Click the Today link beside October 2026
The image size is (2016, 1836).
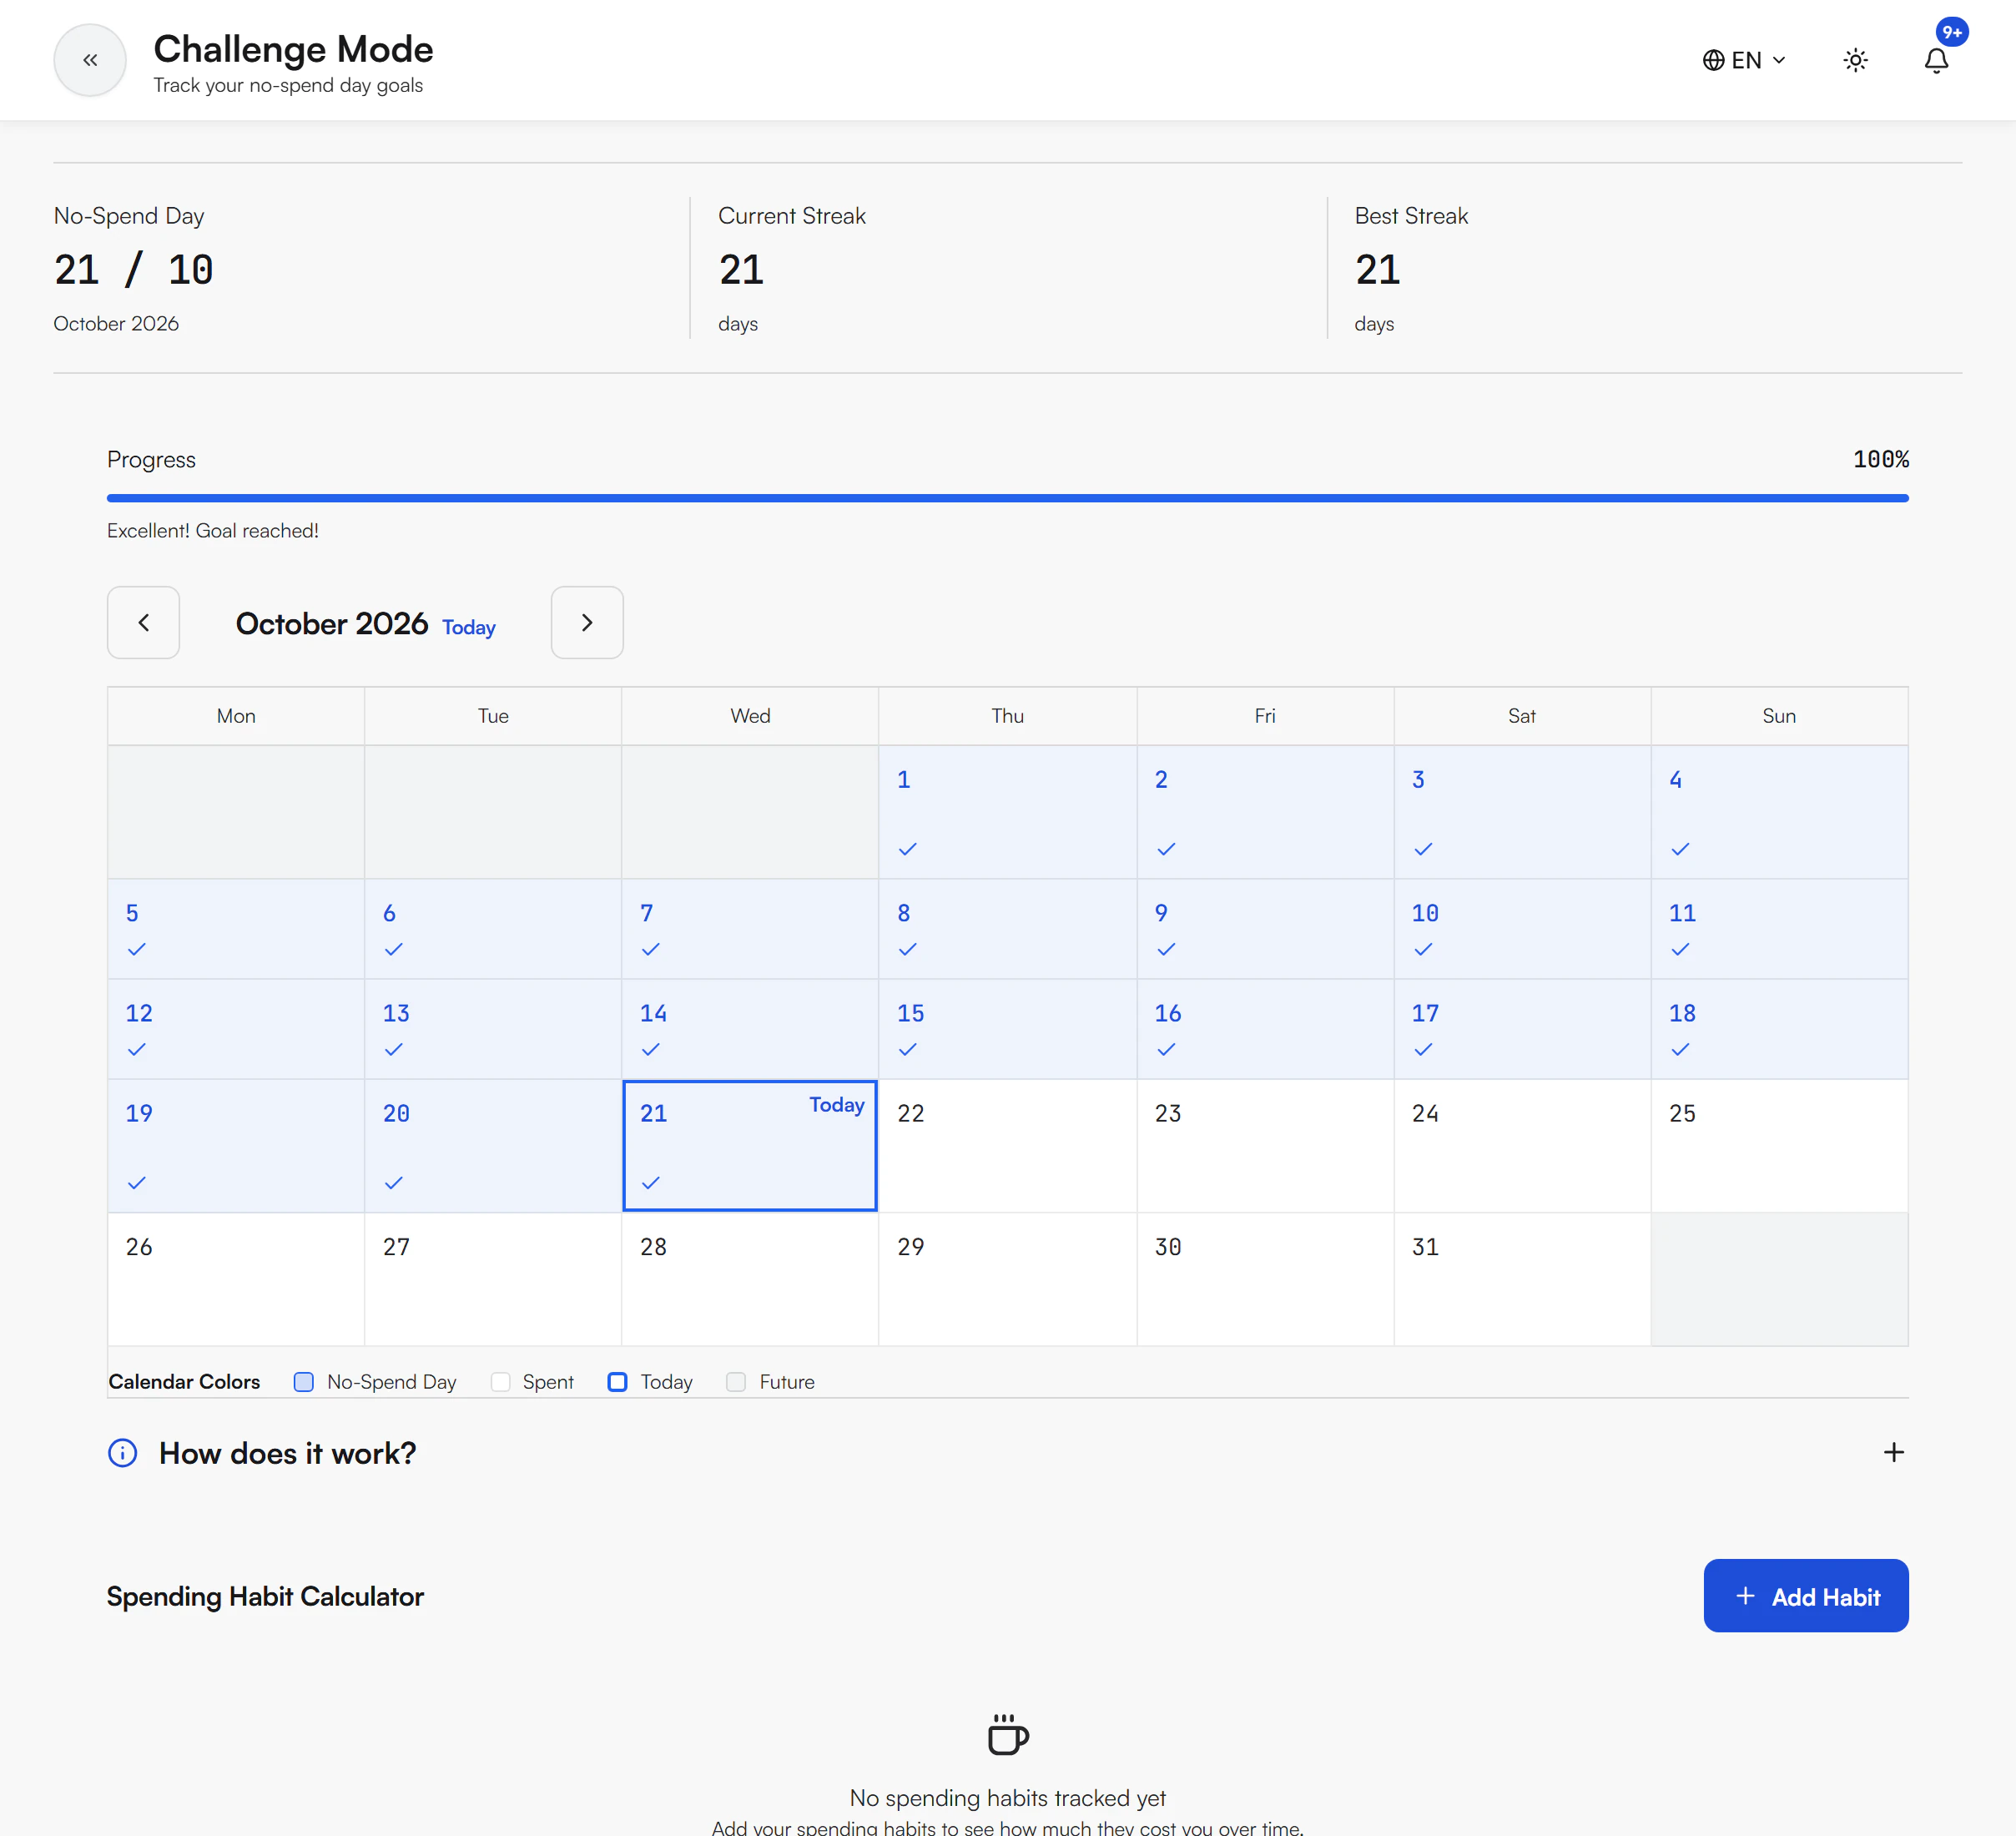pos(469,627)
